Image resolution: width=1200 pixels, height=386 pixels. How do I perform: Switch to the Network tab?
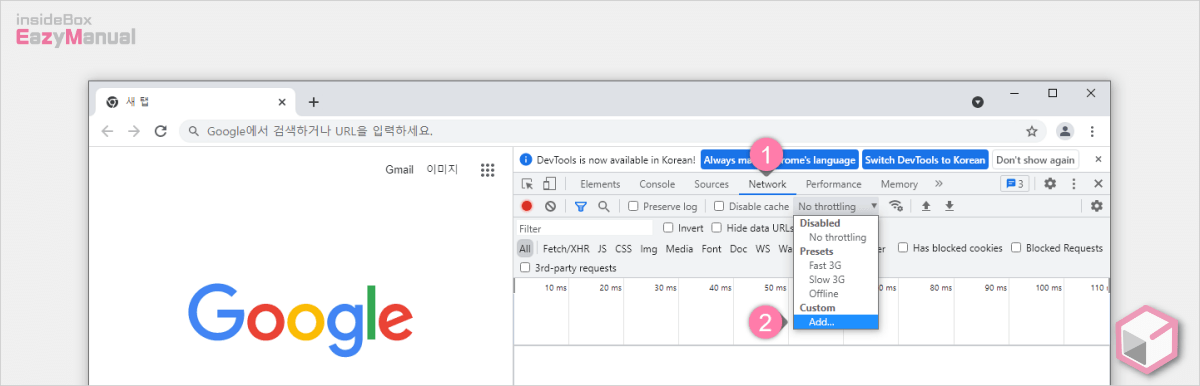767,184
